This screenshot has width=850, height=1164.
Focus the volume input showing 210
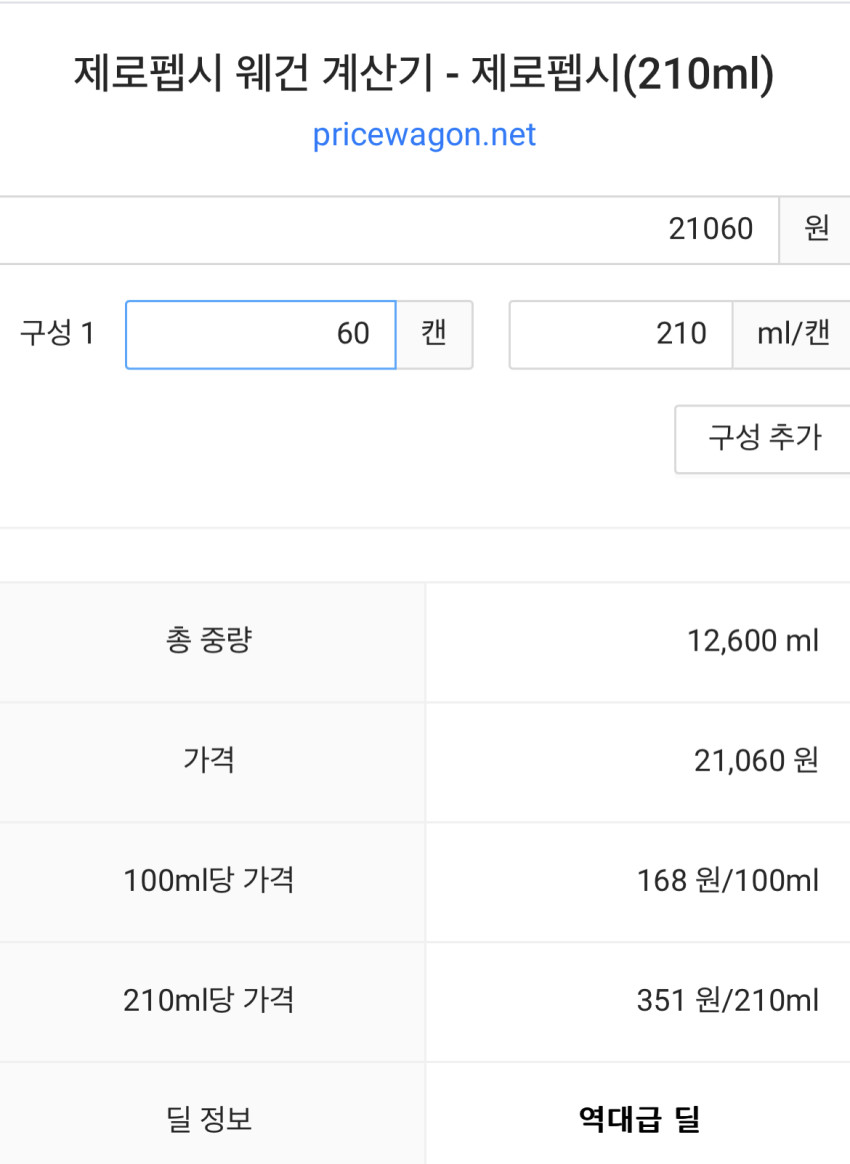tap(620, 334)
